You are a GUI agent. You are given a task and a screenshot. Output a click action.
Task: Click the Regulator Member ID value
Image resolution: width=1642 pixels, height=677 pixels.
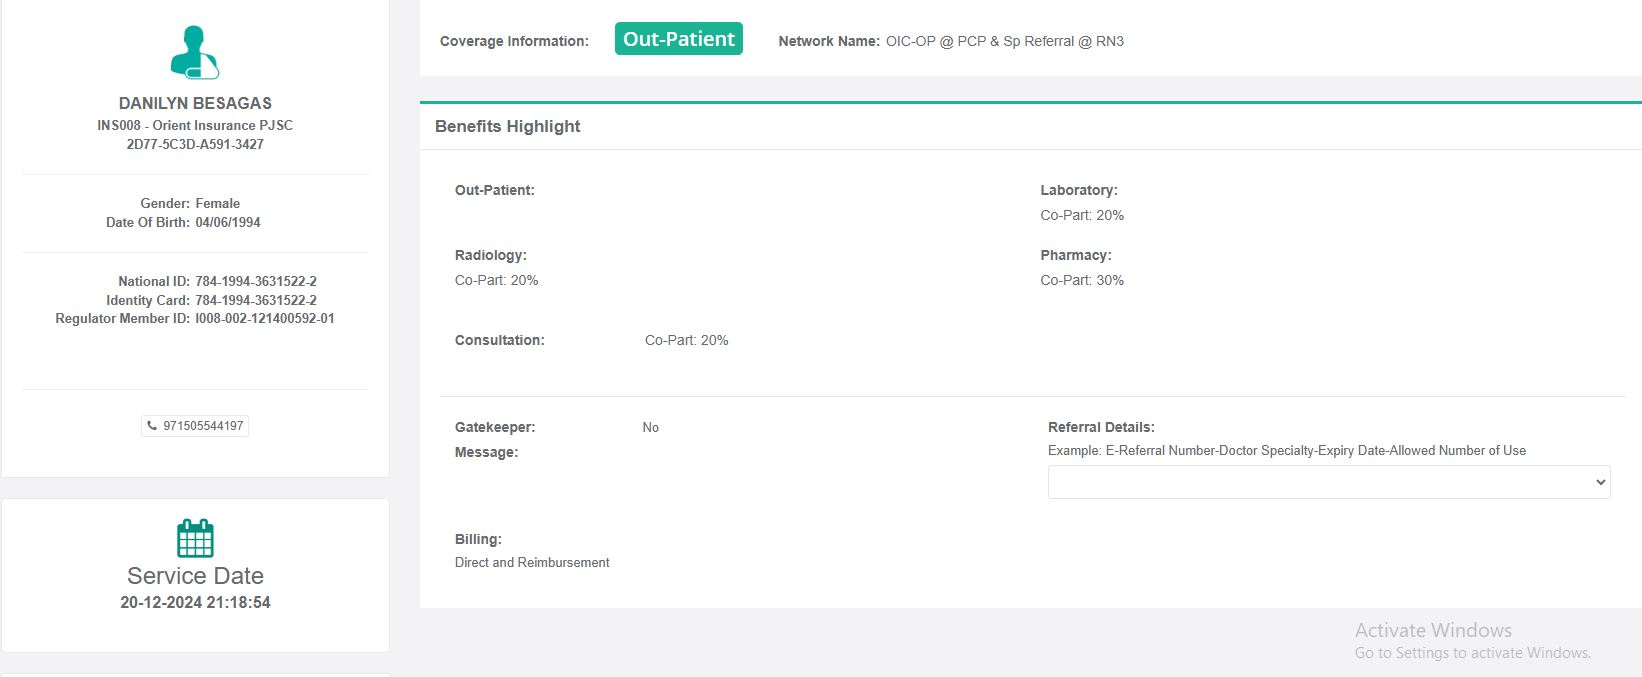coord(265,318)
